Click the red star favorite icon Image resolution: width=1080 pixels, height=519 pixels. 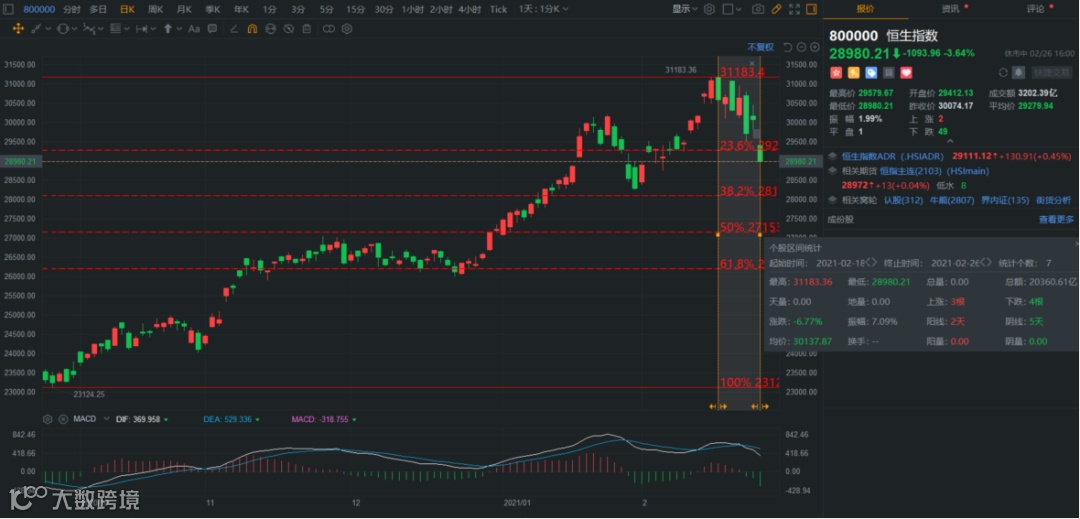836,72
